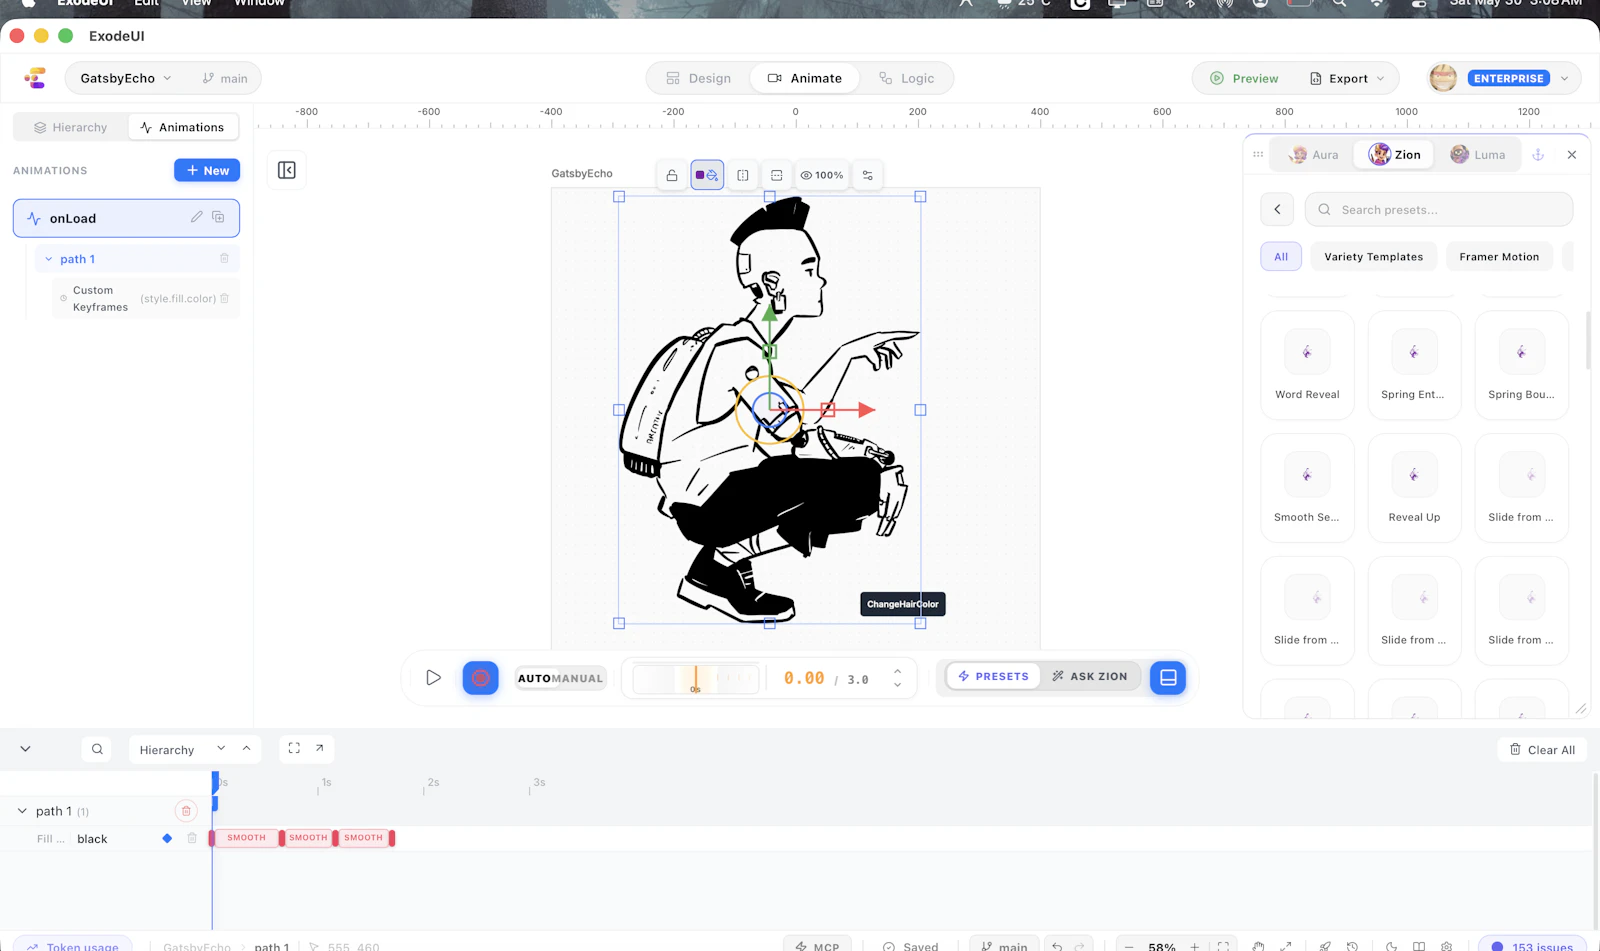Switch keyframe mode to MANUAL
This screenshot has width=1600, height=951.
[578, 678]
